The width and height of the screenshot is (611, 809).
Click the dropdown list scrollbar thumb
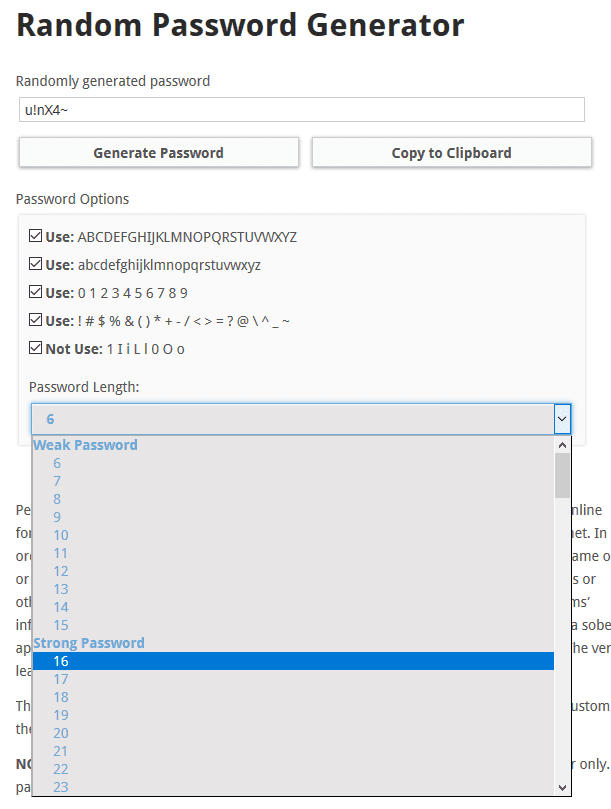click(x=562, y=475)
